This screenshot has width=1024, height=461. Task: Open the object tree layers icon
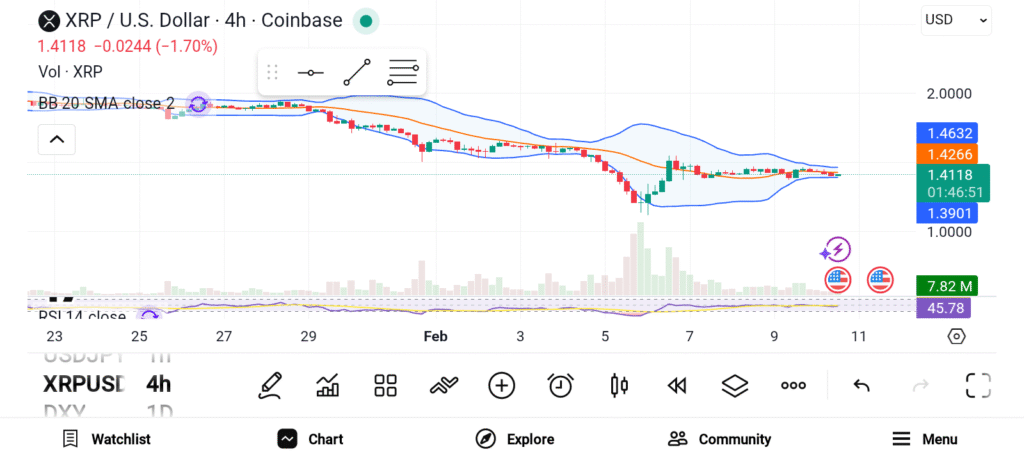[x=735, y=385]
